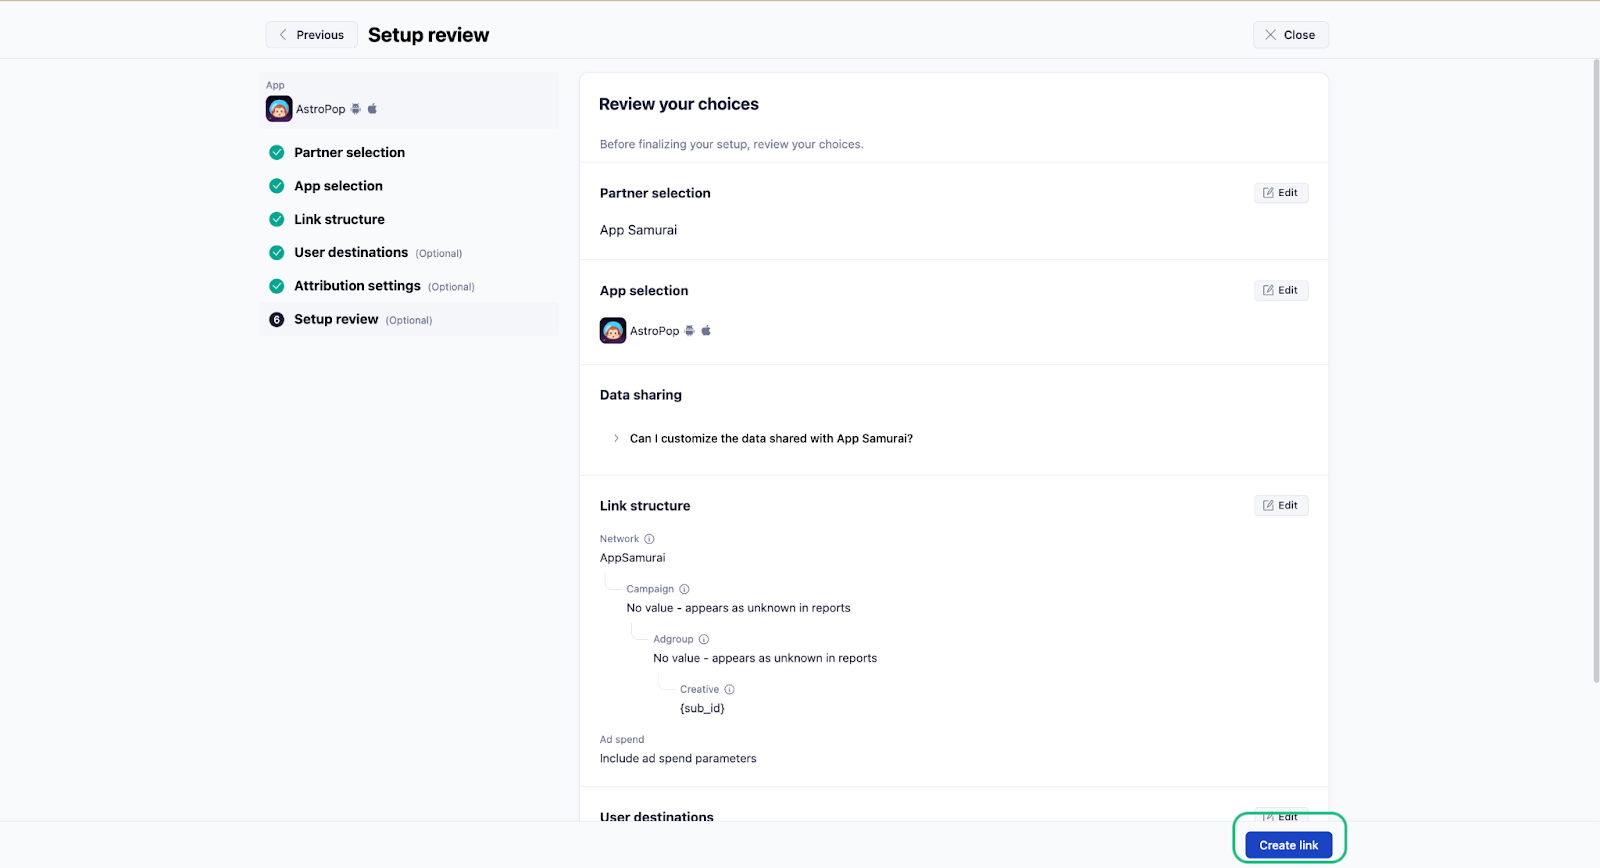The width and height of the screenshot is (1600, 868).
Task: Click the 'AppSamurai' network value
Action: point(632,558)
